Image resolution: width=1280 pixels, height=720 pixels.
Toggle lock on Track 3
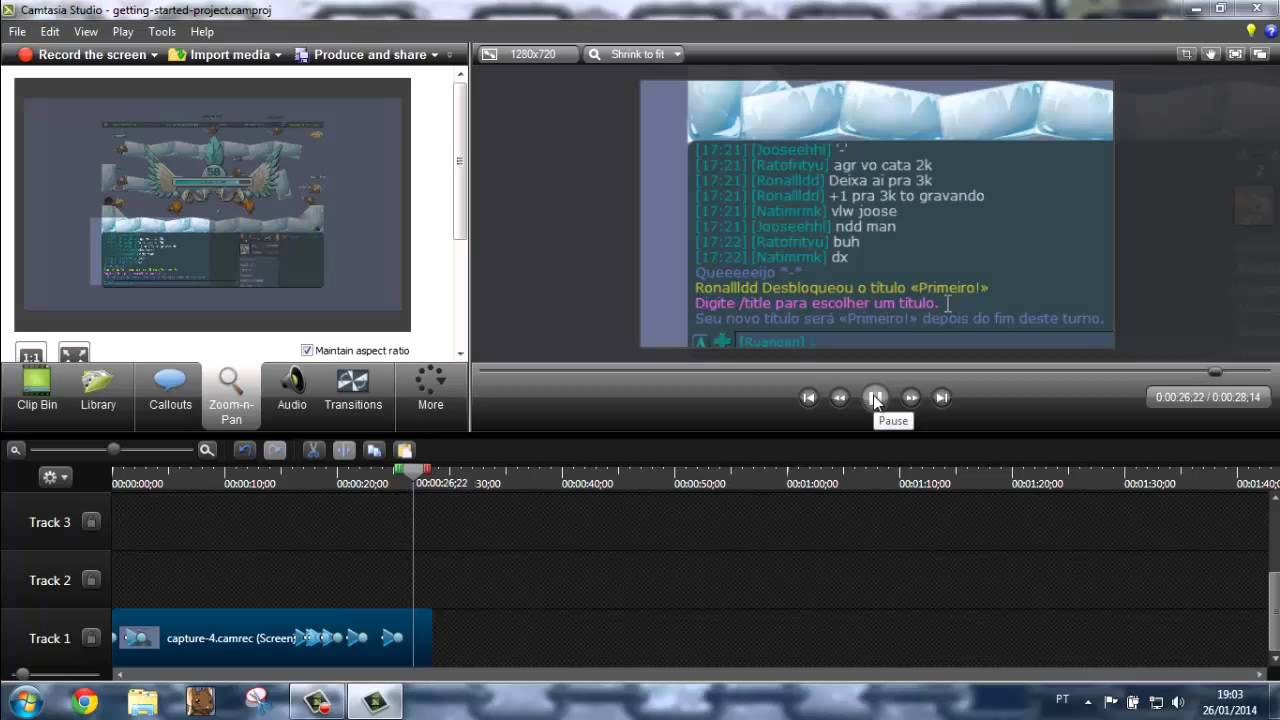[x=91, y=522]
